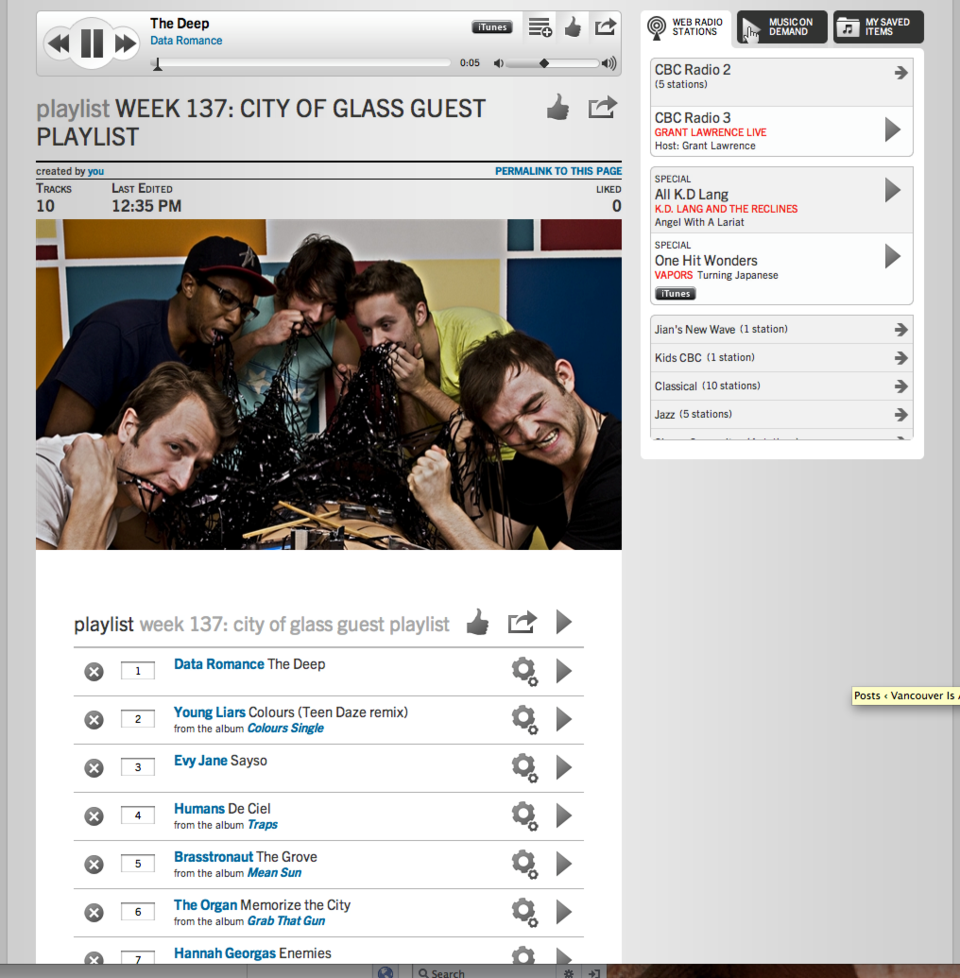The height and width of the screenshot is (978, 960).
Task: Play Humans De Ciel
Action: click(x=564, y=815)
